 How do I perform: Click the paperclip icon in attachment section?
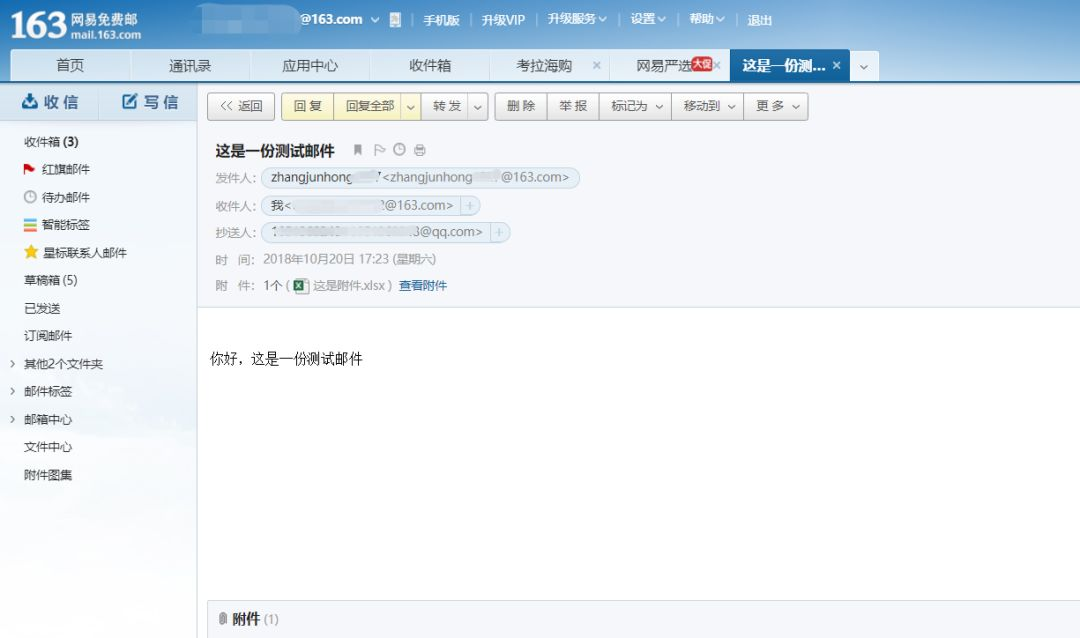(222, 619)
